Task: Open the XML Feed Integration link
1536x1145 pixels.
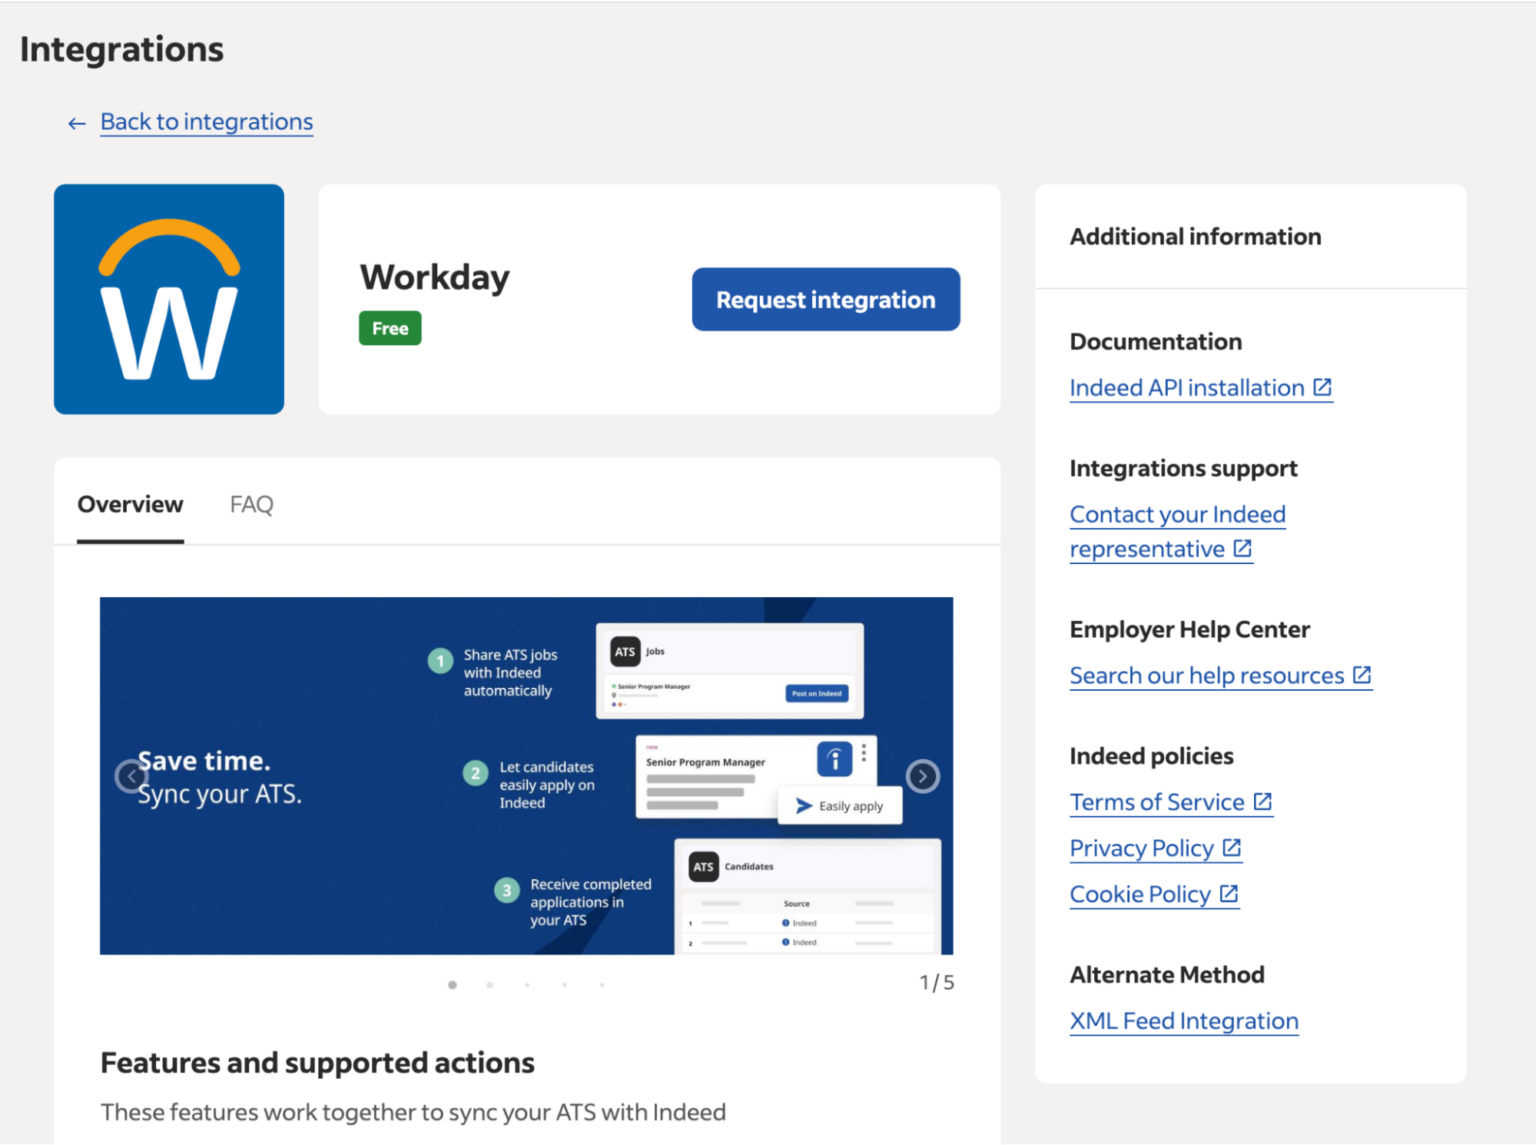Action: (x=1184, y=1021)
